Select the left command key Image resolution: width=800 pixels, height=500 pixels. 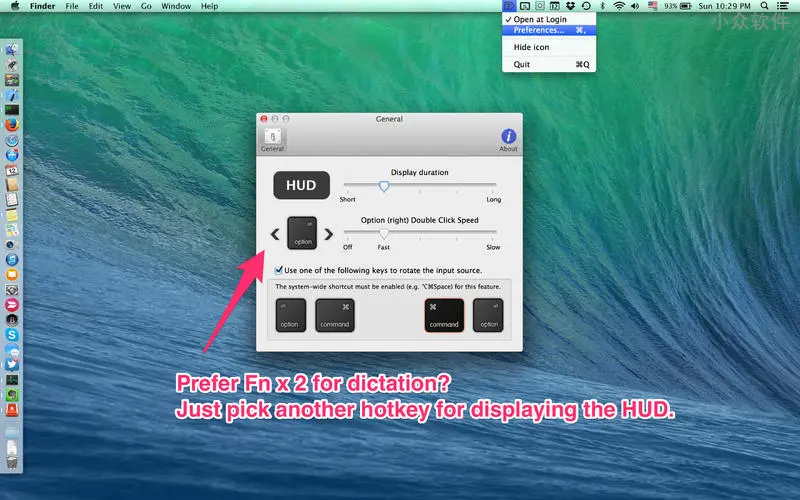335,315
